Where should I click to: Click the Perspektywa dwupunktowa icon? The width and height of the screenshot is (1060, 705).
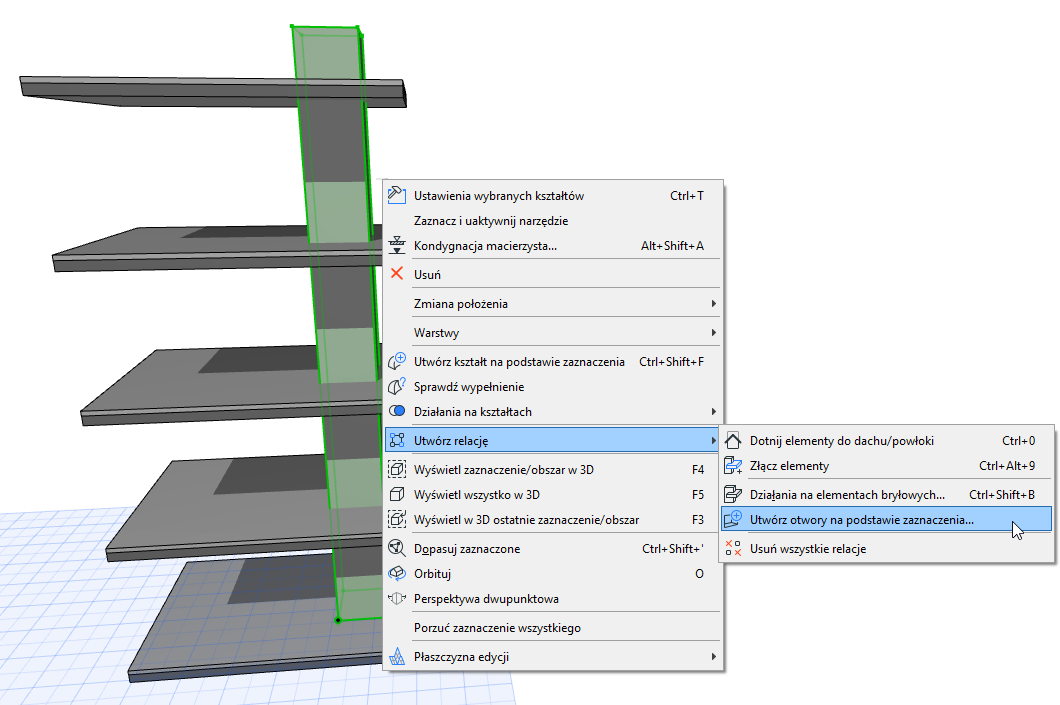coord(397,598)
